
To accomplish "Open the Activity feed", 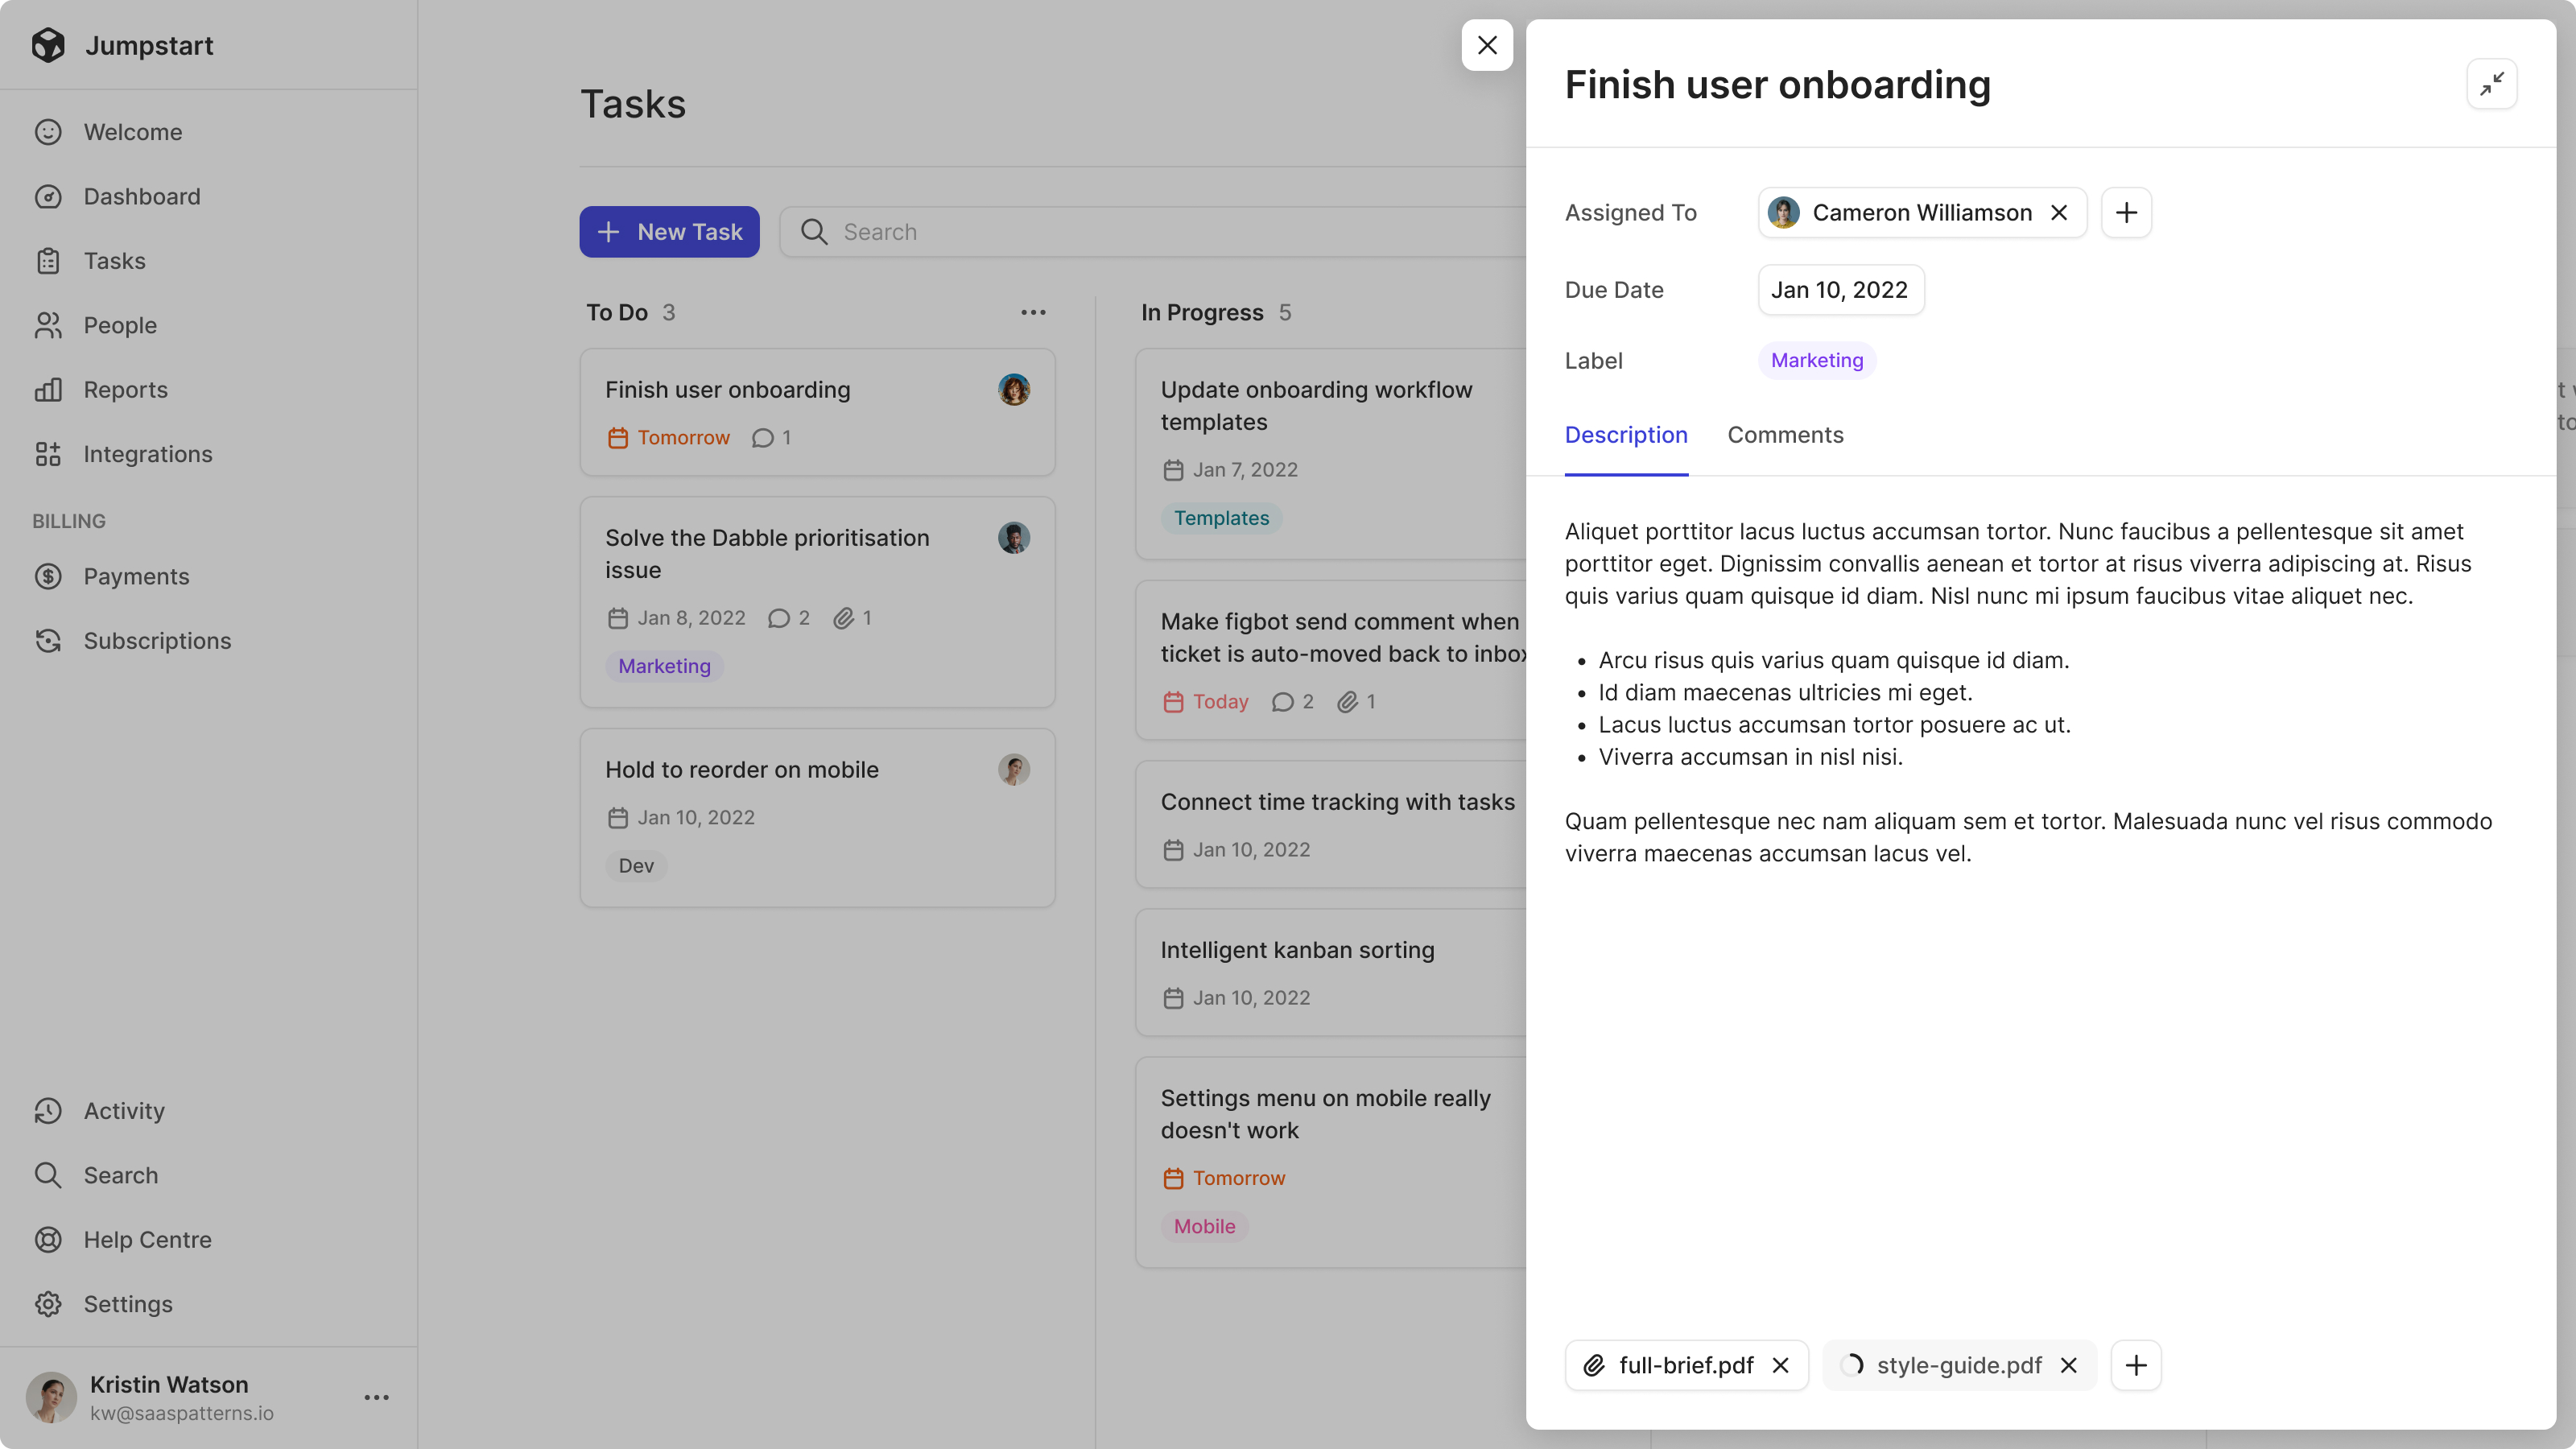I will click(124, 1111).
